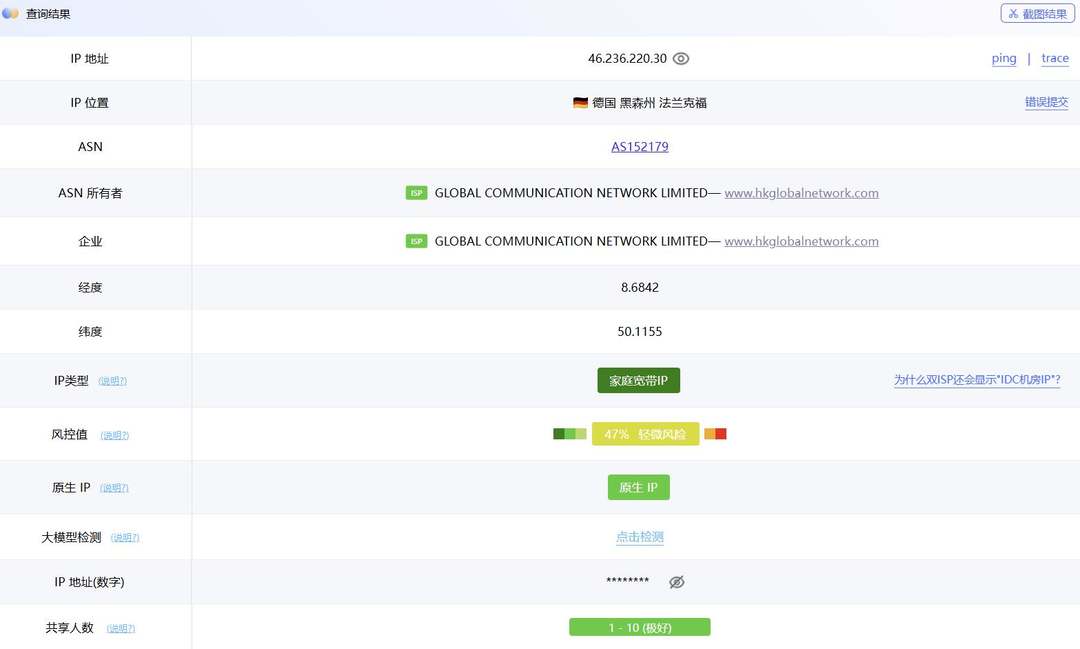The width and height of the screenshot is (1080, 649).
Task: Click the ISP badge in 企业 row
Action: tap(416, 241)
